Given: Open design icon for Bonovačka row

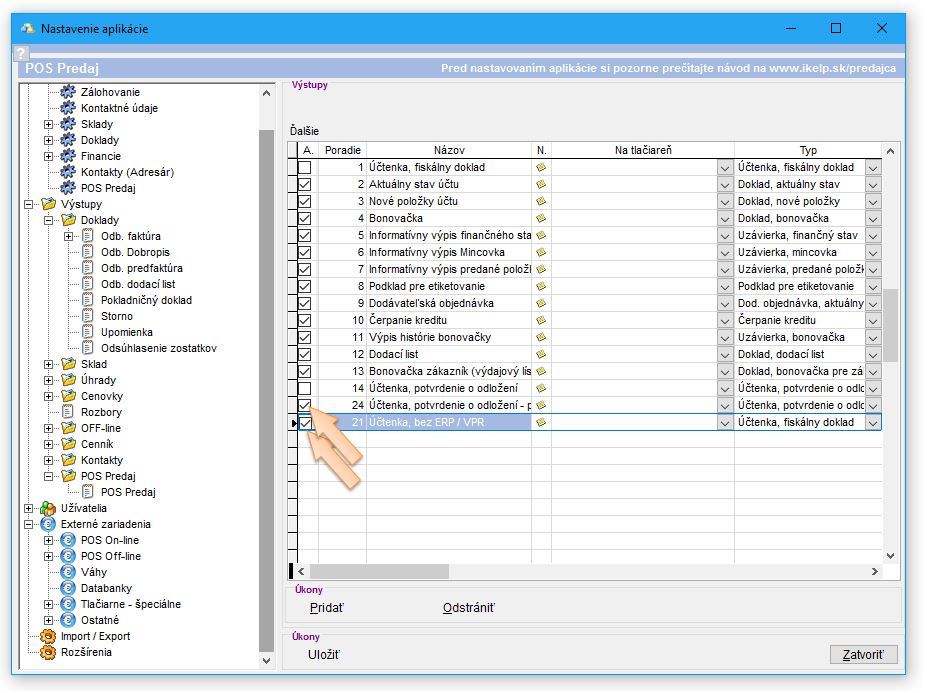Looking at the screenshot, I should [541, 218].
